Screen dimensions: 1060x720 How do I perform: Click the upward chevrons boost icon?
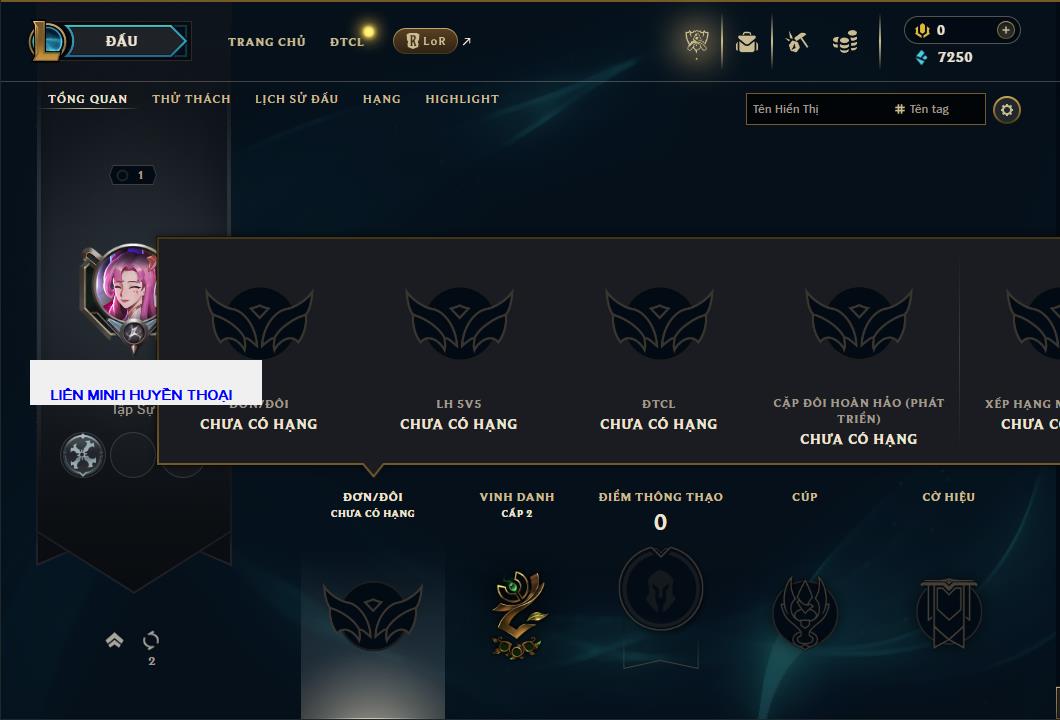pos(114,640)
